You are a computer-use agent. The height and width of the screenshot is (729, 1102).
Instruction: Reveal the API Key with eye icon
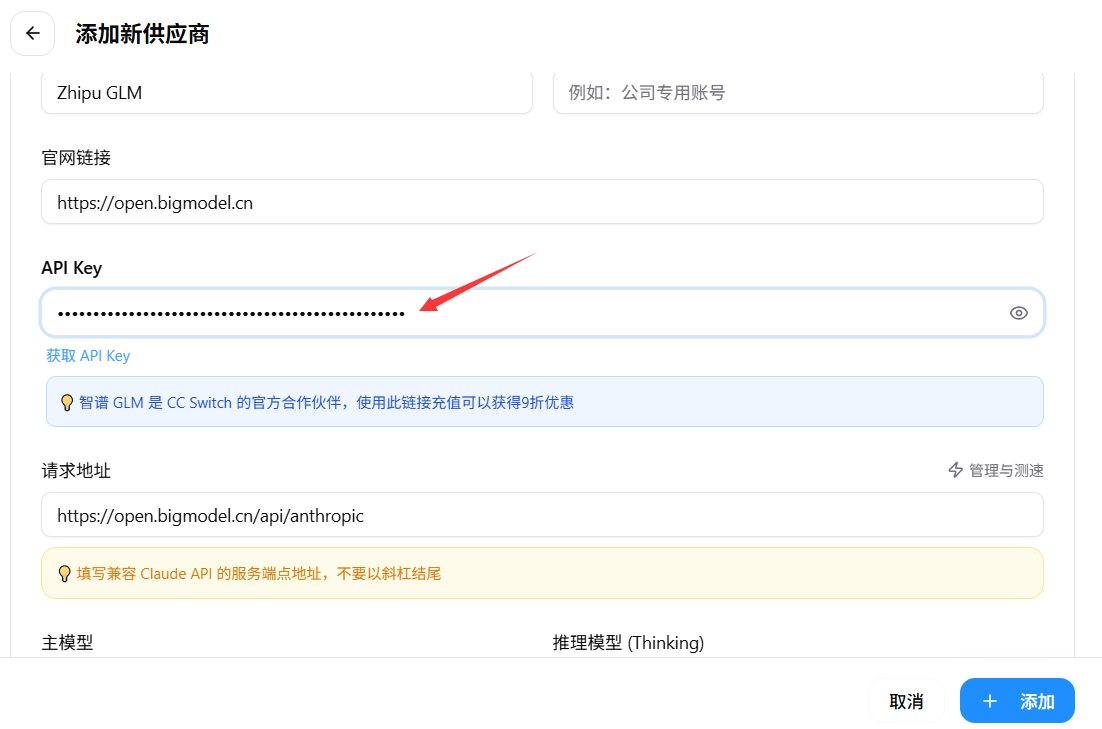(1018, 313)
